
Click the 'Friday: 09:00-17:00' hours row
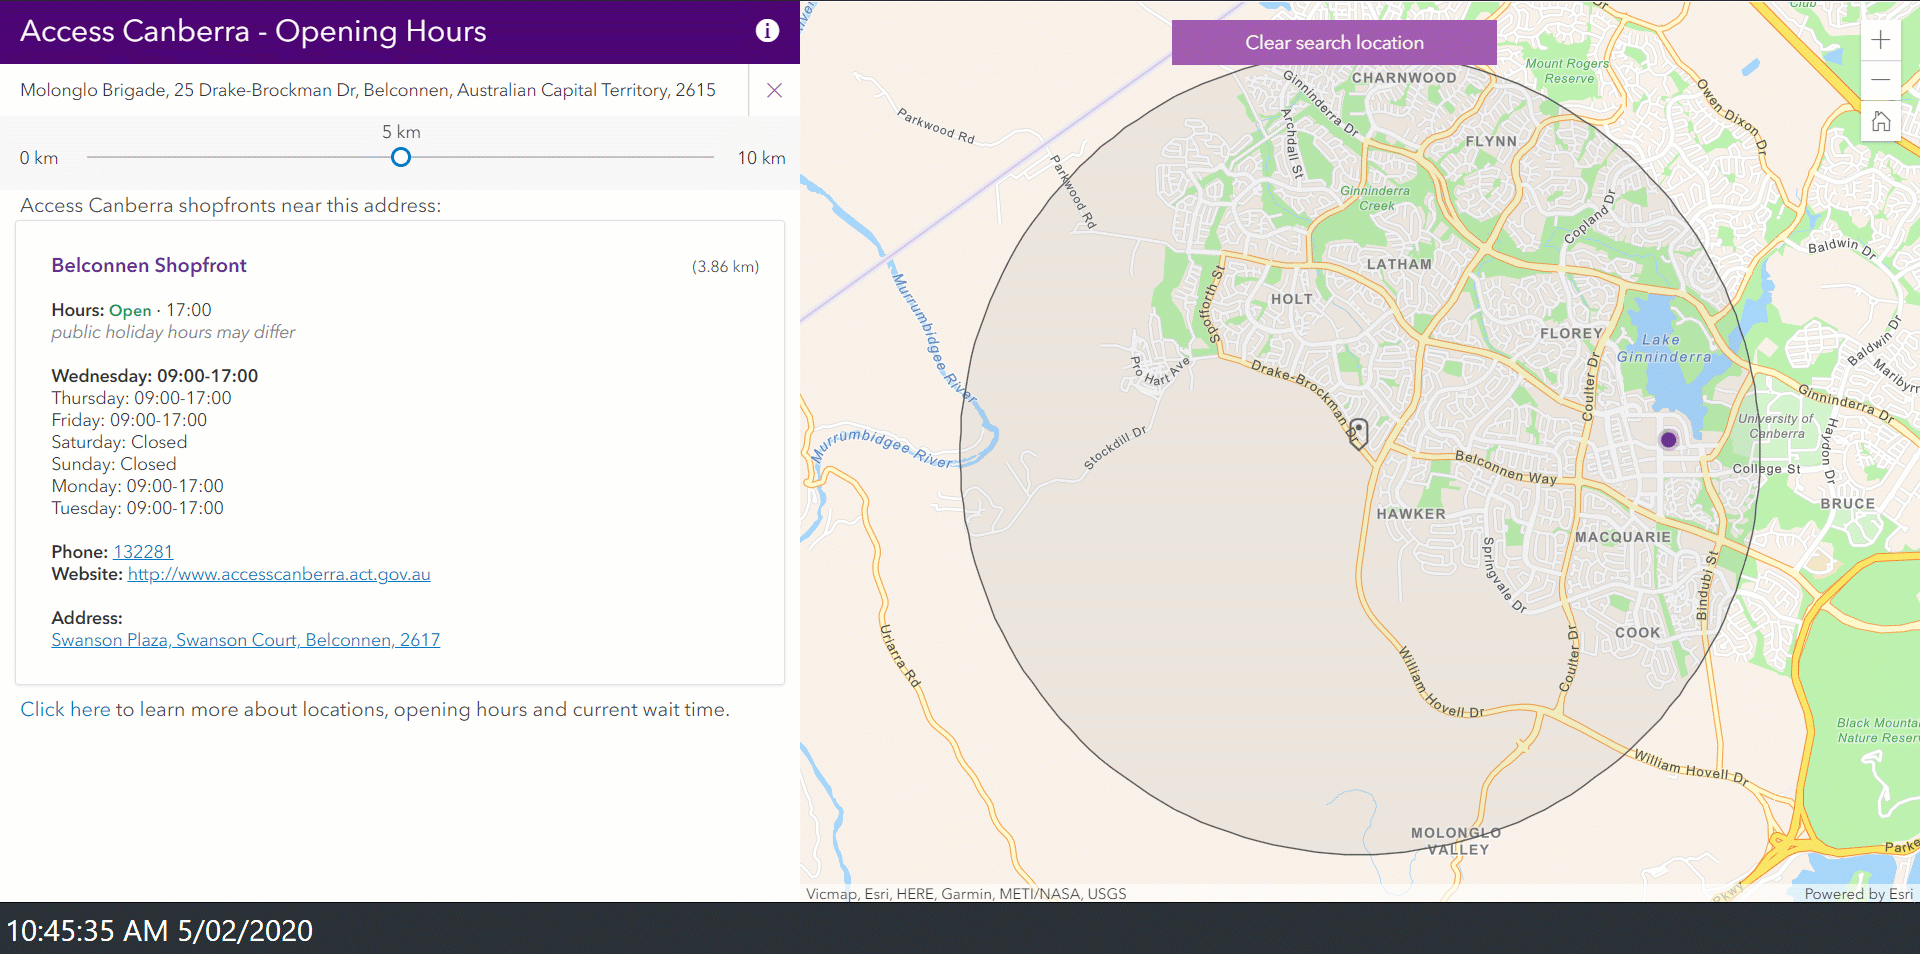(129, 420)
